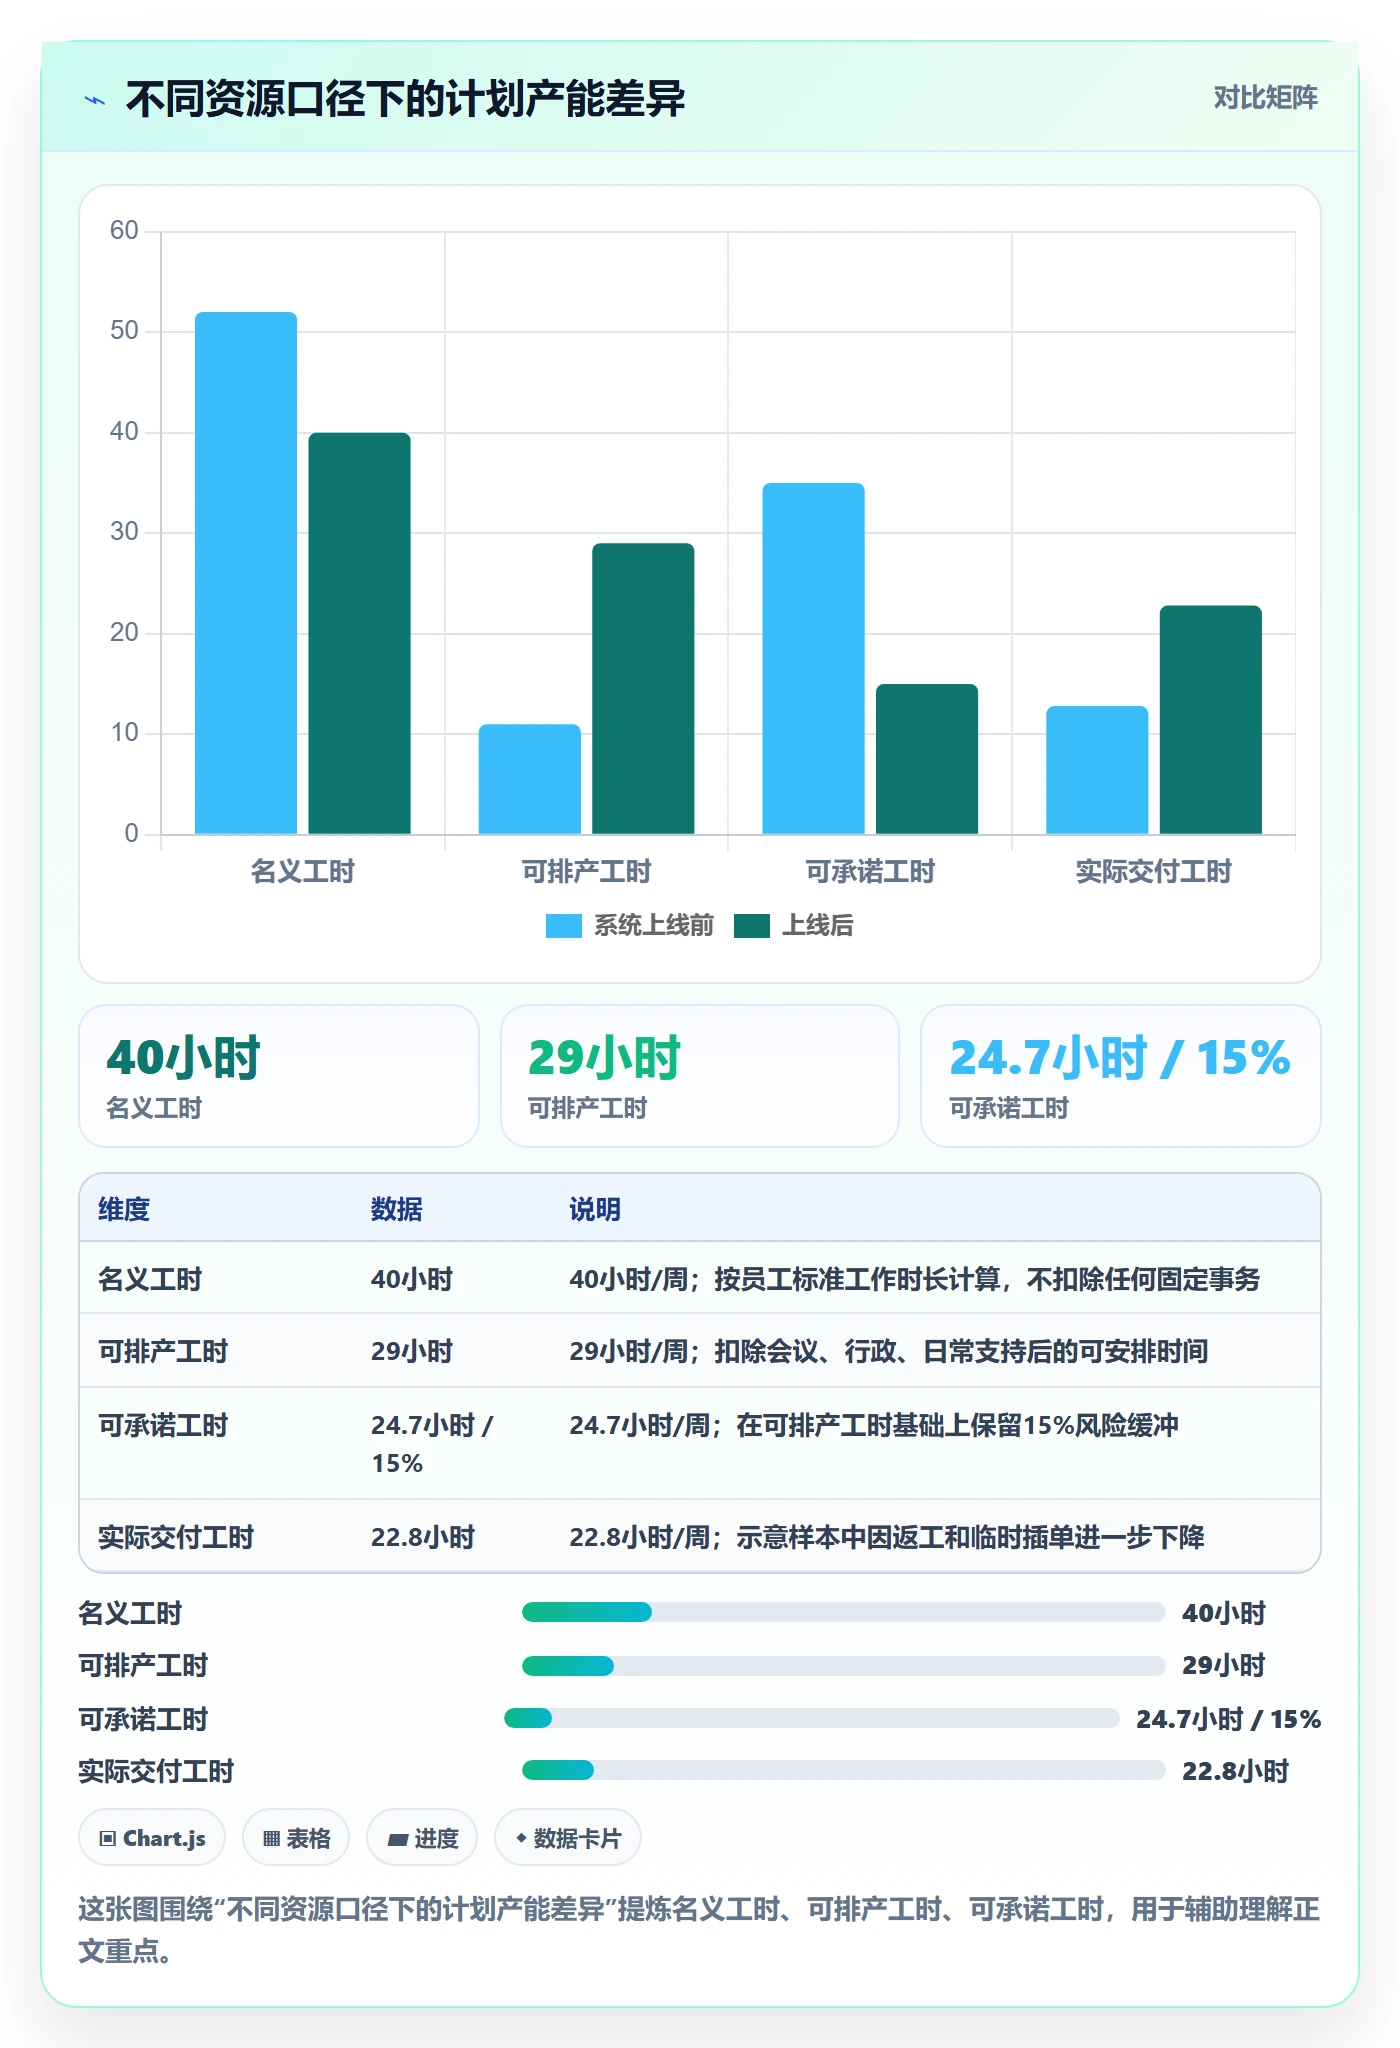This screenshot has height=2048, width=1400.
Task: Click the 数据卡片 tag chip
Action: (x=567, y=1838)
